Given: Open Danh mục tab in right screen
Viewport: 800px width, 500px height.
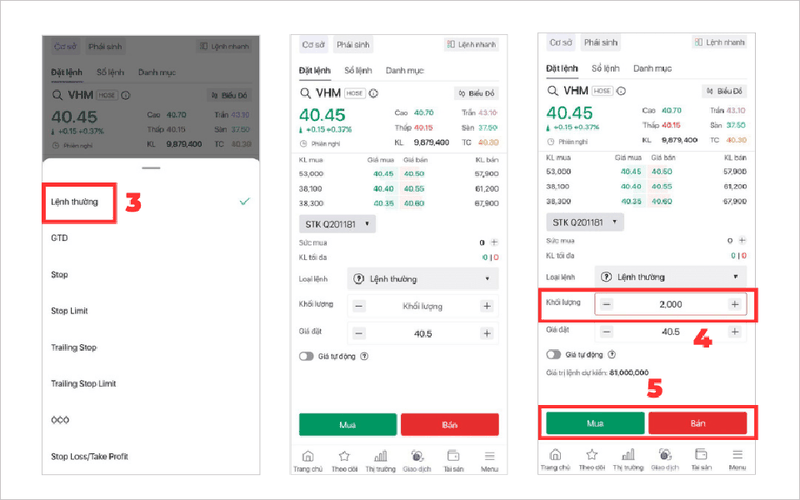Looking at the screenshot, I should pos(653,68).
